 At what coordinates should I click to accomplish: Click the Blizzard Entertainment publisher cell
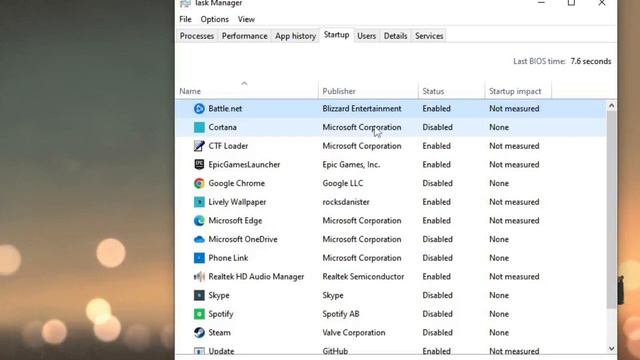tap(362, 109)
